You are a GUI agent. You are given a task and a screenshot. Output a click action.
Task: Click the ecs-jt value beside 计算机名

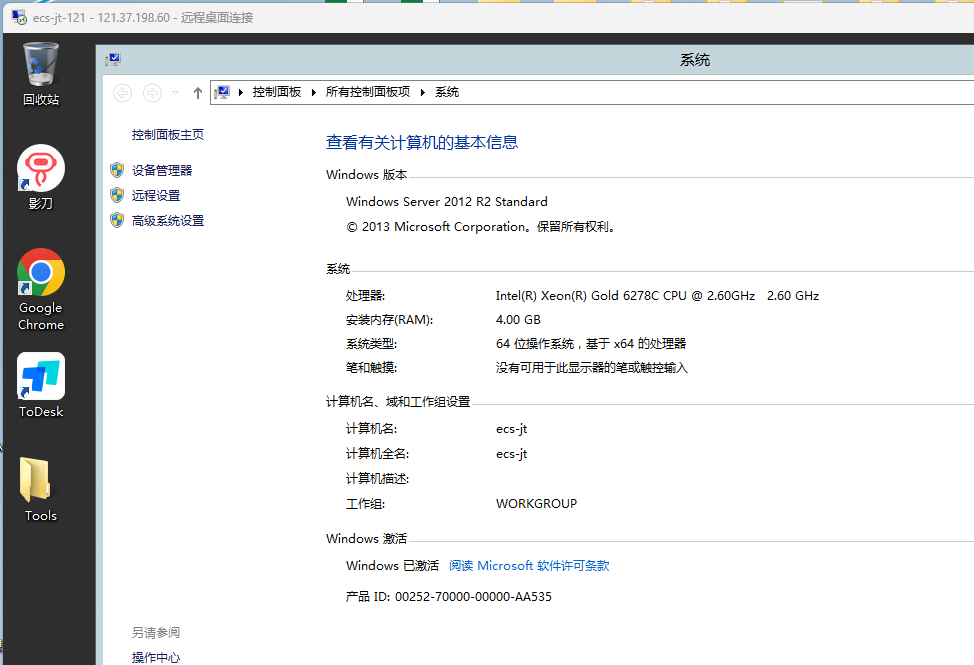(x=511, y=429)
